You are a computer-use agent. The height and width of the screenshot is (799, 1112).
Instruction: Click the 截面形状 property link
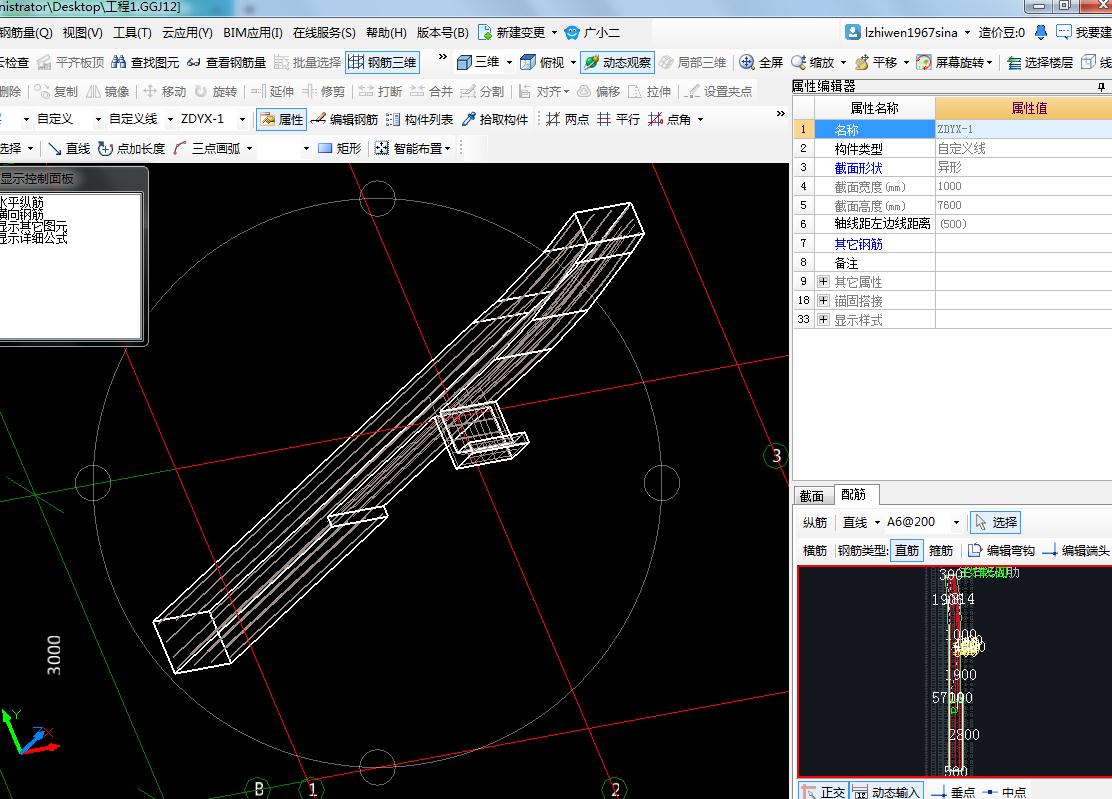pyautogui.click(x=858, y=168)
